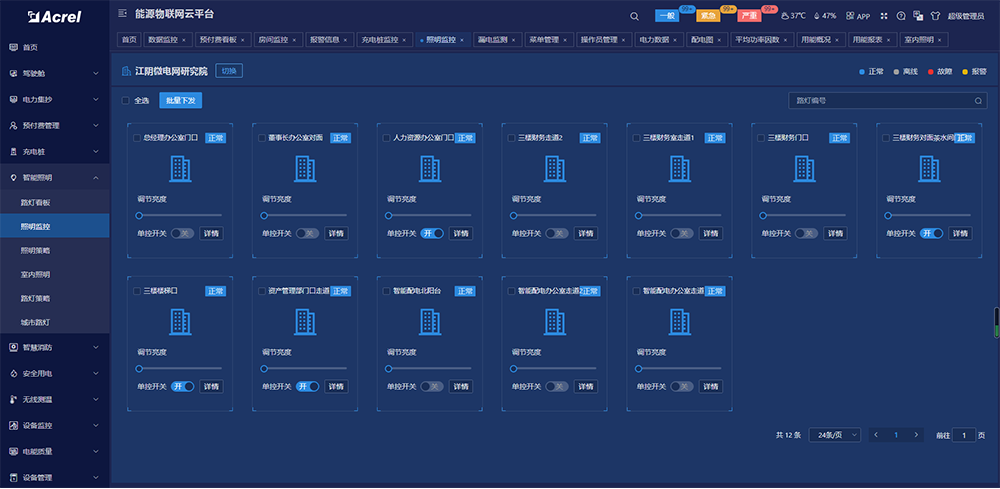
Task: Click the search magnifier icon in top bar
Action: [635, 16]
